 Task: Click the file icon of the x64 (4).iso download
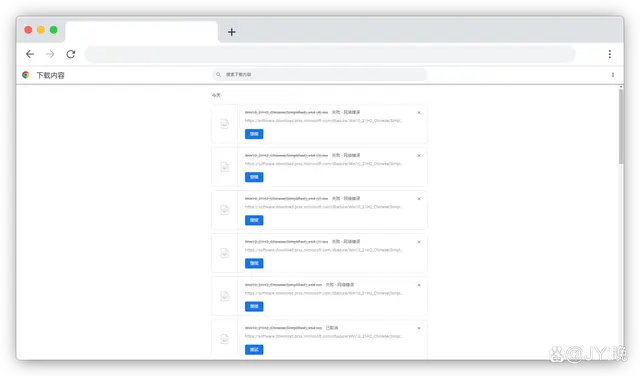tap(224, 124)
